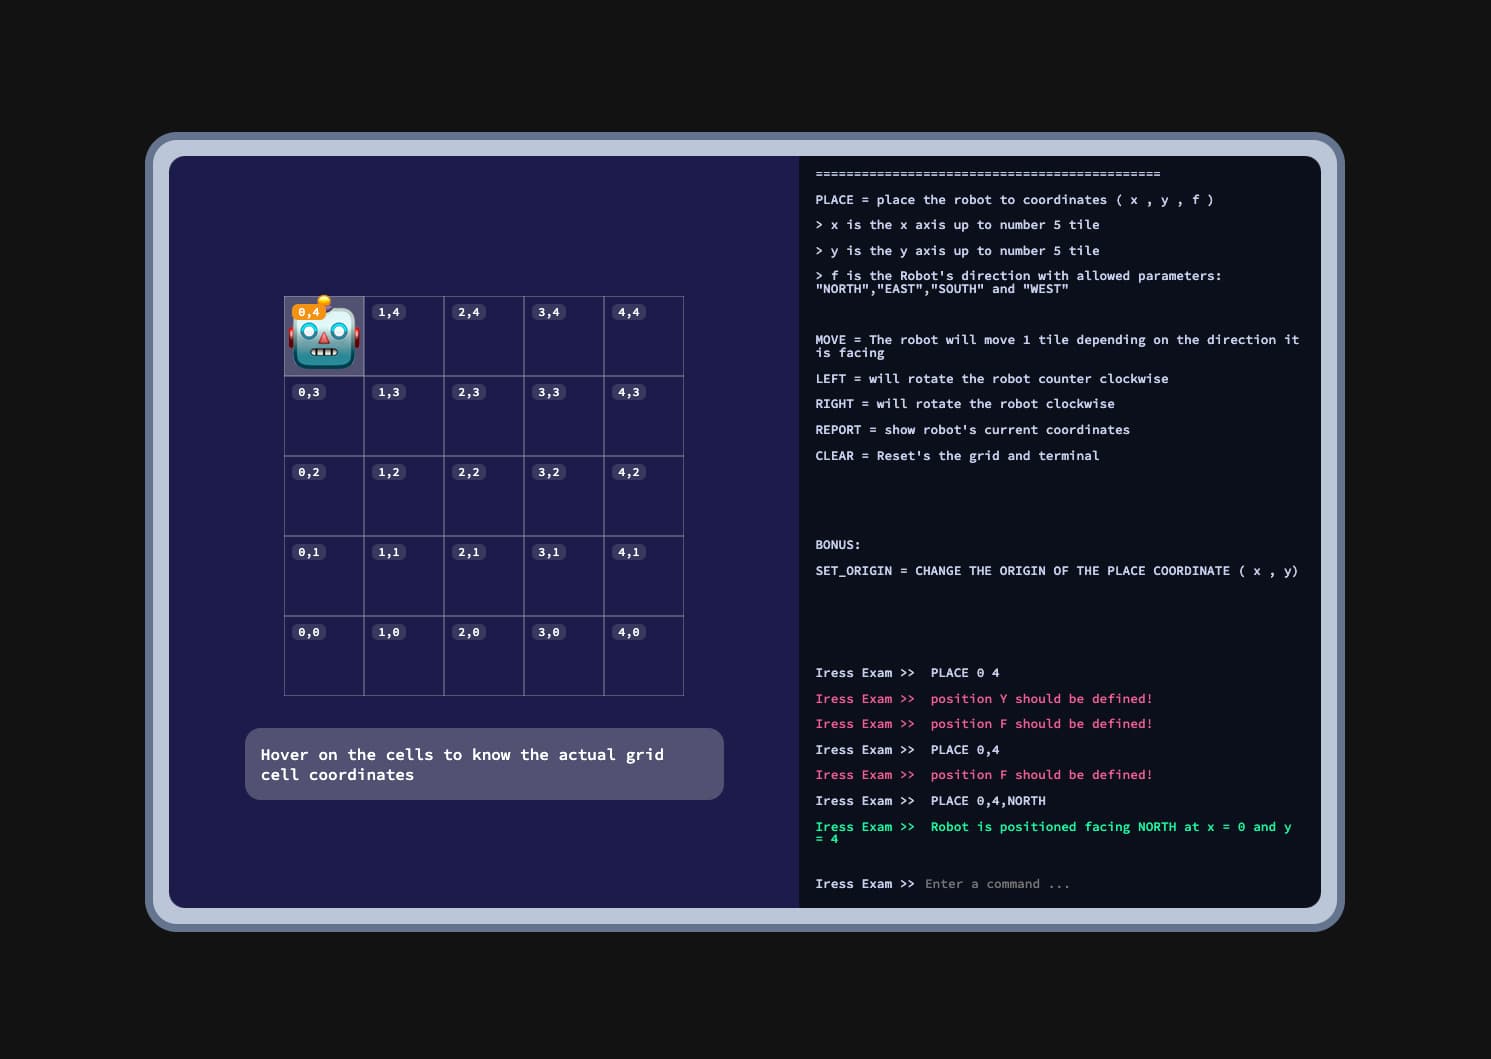Click the error 'position Y should be defined!'
Screen dimensions: 1491x1059
pyautogui.click(x=1041, y=698)
